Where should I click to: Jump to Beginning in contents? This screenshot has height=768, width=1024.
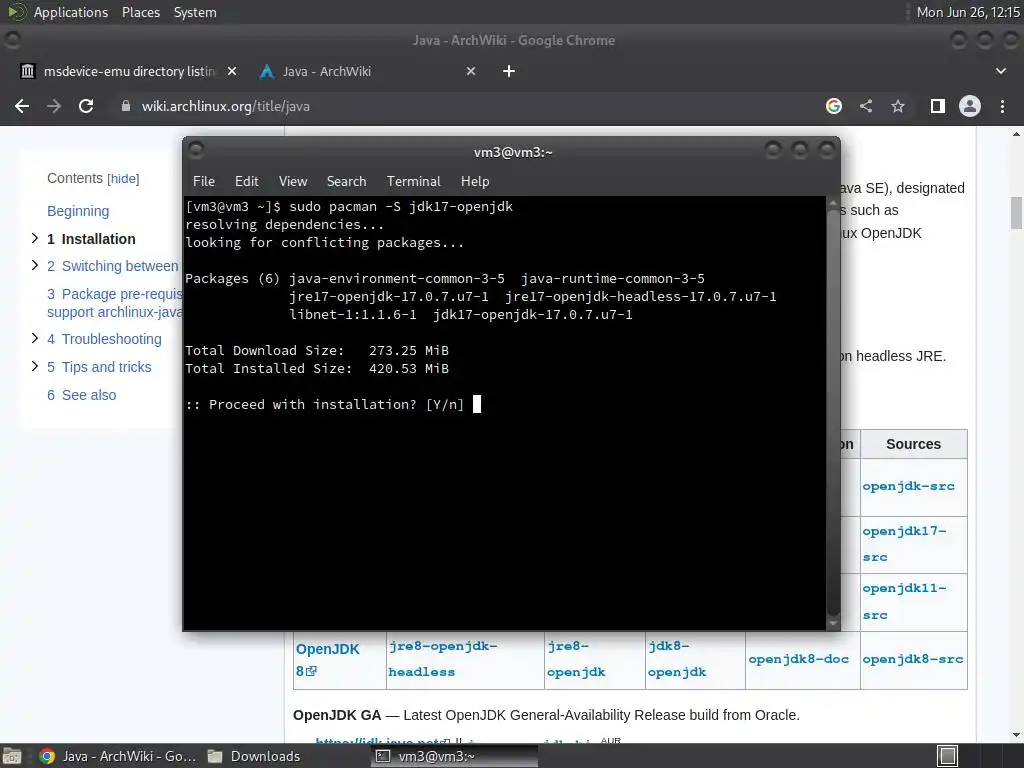point(78,211)
